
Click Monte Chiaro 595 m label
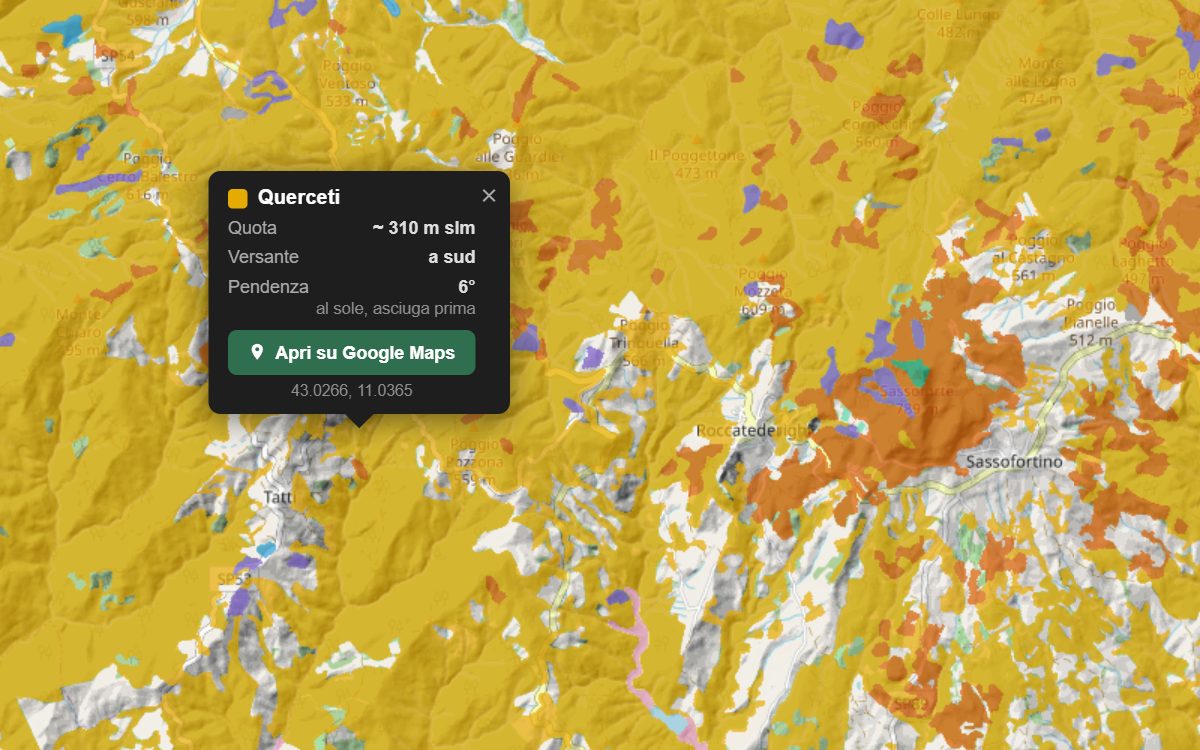tap(79, 331)
